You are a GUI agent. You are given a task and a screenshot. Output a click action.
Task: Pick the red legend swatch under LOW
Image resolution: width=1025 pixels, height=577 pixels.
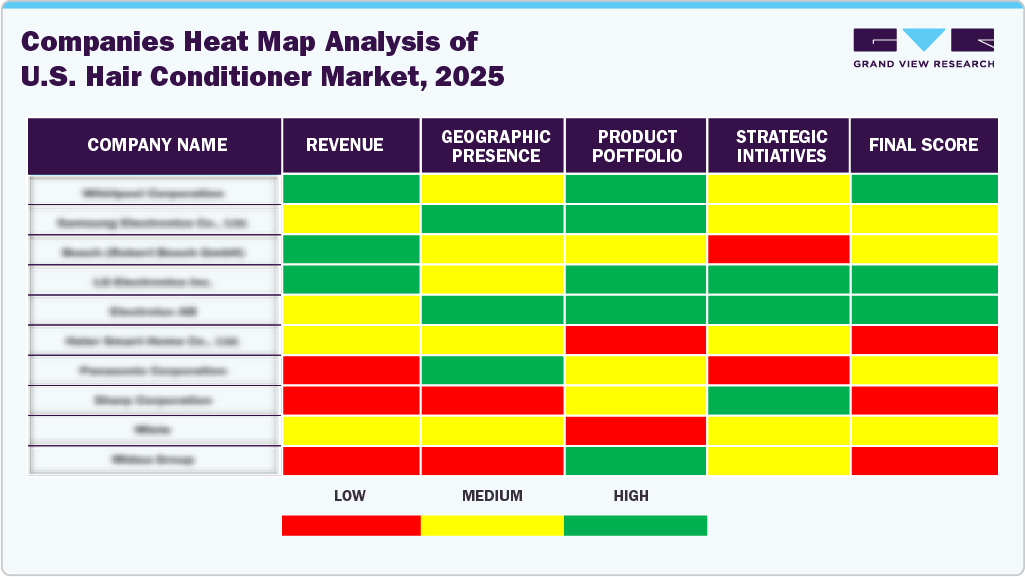(x=351, y=525)
